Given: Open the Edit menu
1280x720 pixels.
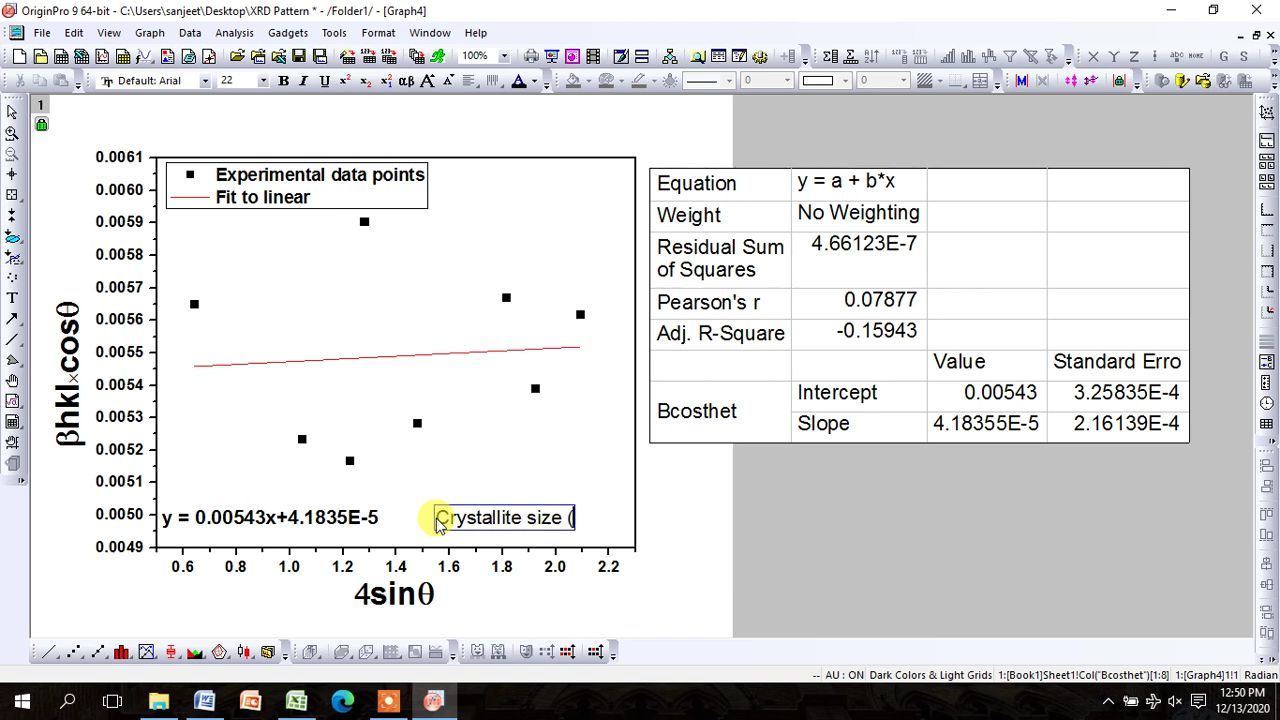Looking at the screenshot, I should pyautogui.click(x=74, y=33).
